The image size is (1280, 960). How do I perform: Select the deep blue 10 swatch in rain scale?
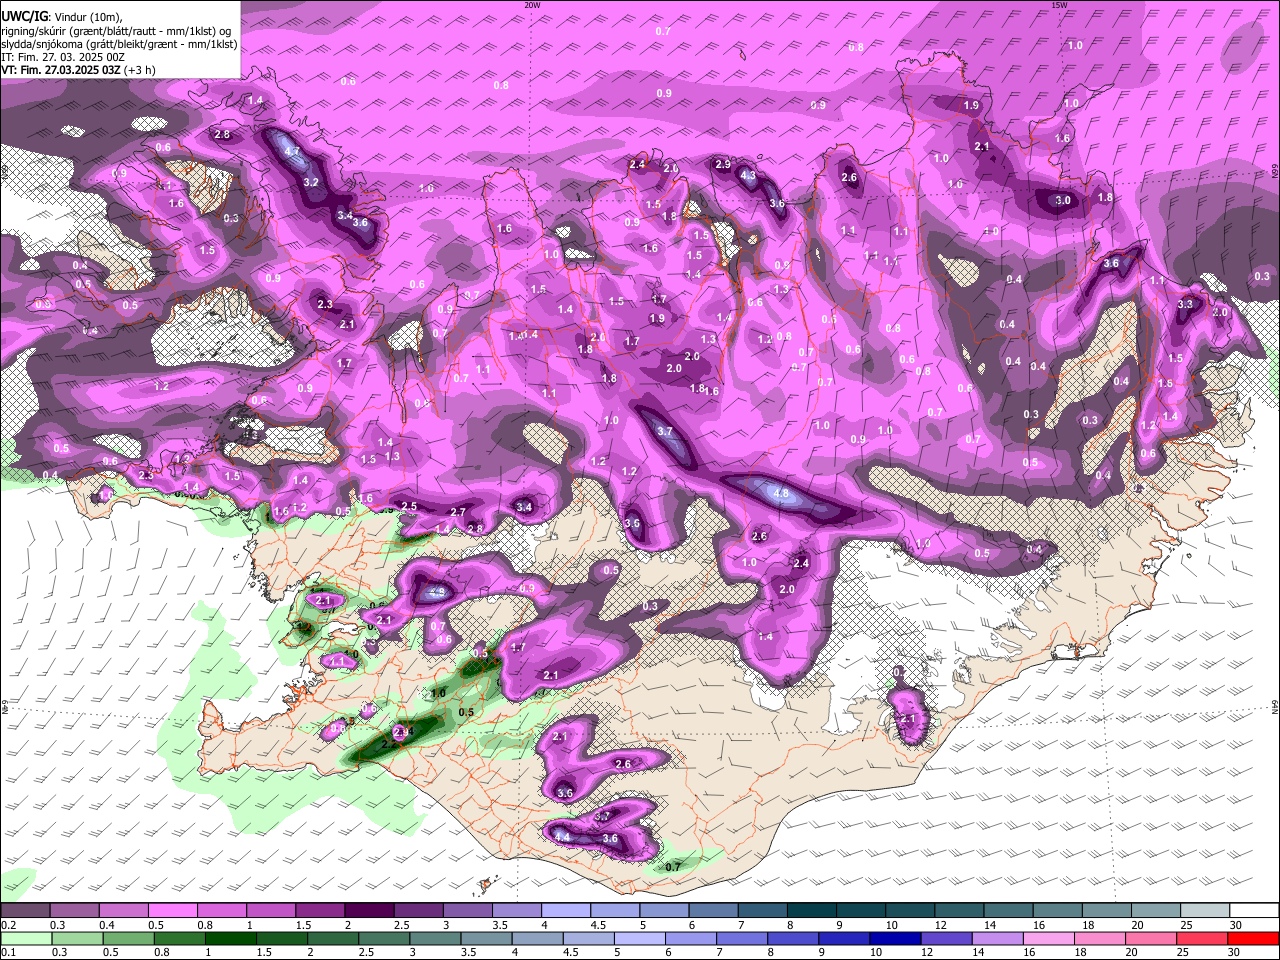895,938
